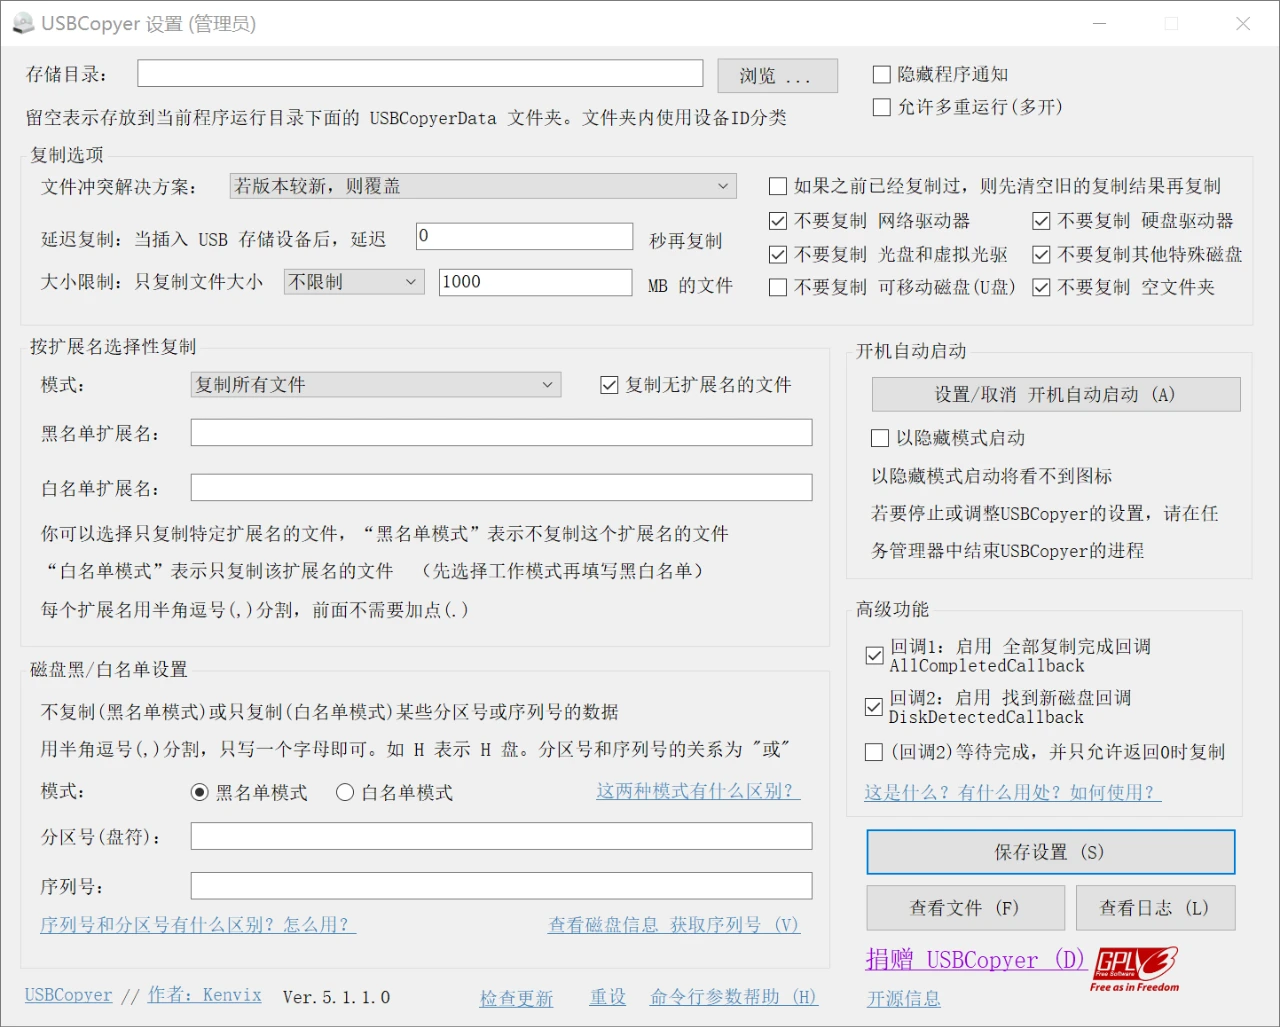Check (回调2)等待完成 option
The height and width of the screenshot is (1027, 1280).
(874, 752)
